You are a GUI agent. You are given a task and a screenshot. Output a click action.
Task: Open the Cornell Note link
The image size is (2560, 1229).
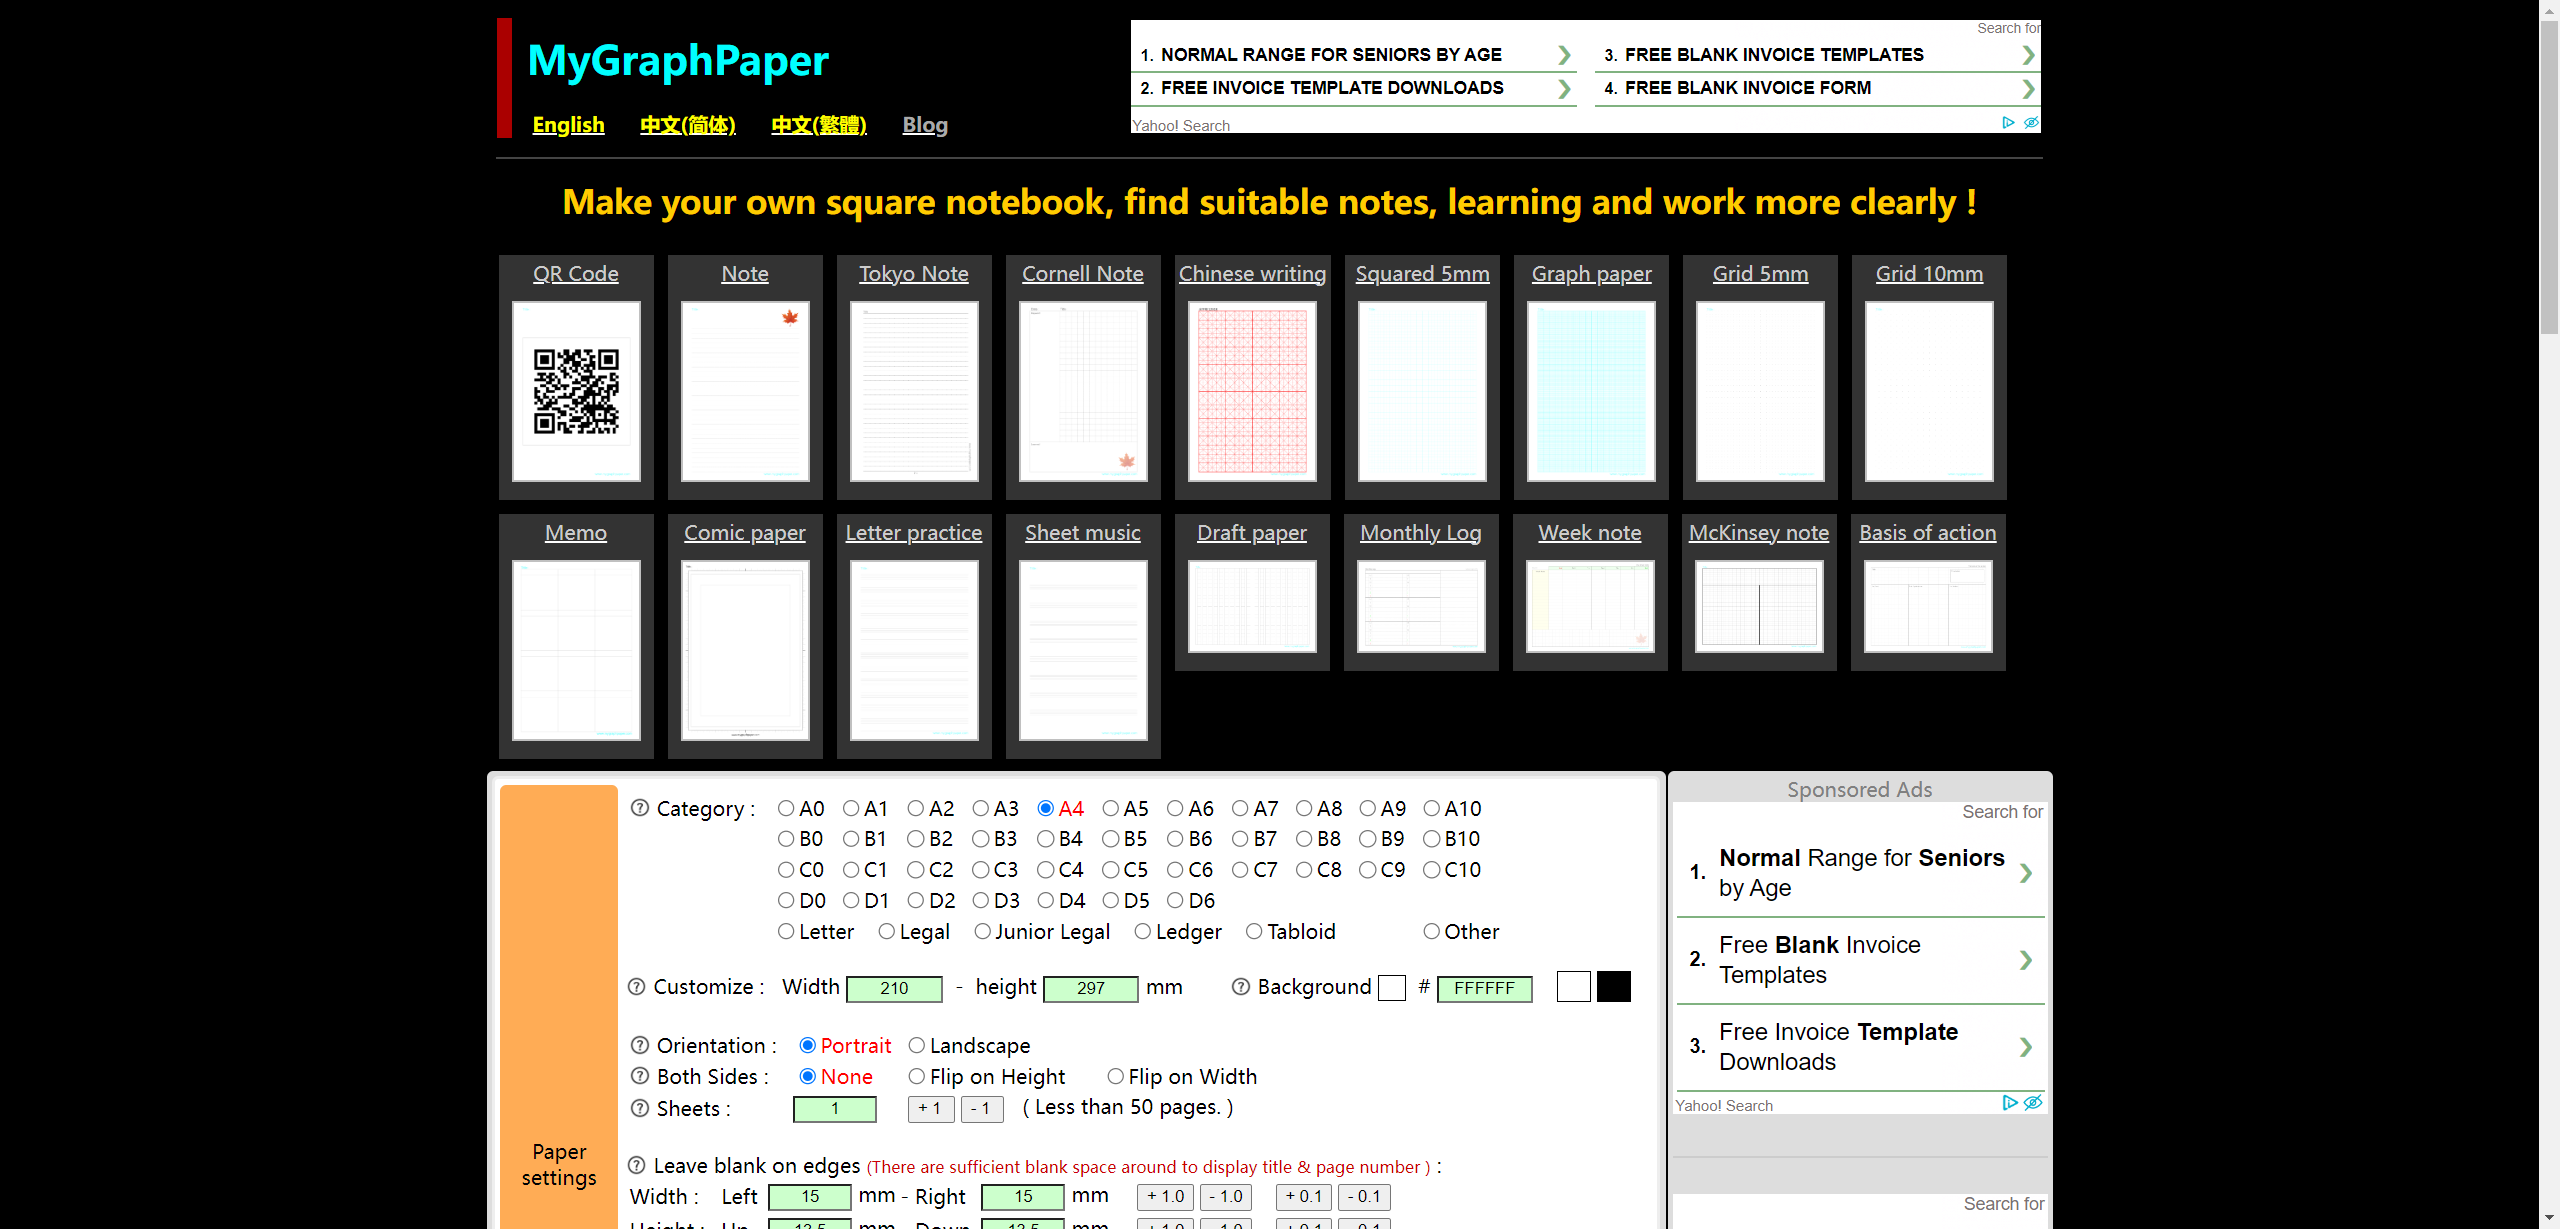(1082, 273)
